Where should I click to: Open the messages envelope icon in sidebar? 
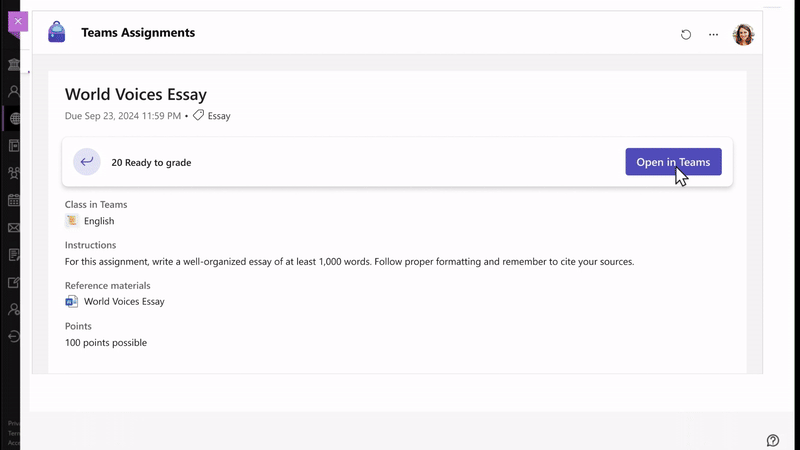pyautogui.click(x=14, y=228)
